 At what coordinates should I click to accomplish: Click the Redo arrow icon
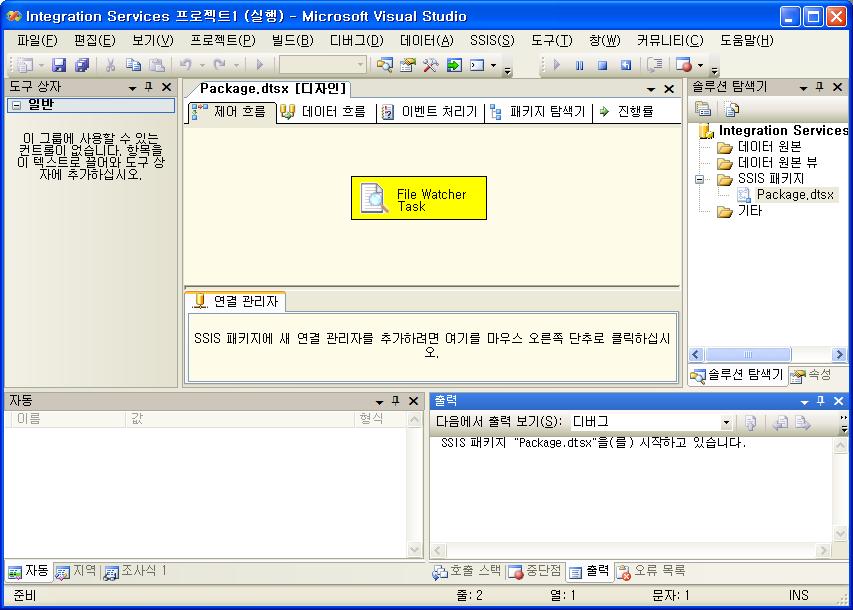tap(220, 65)
